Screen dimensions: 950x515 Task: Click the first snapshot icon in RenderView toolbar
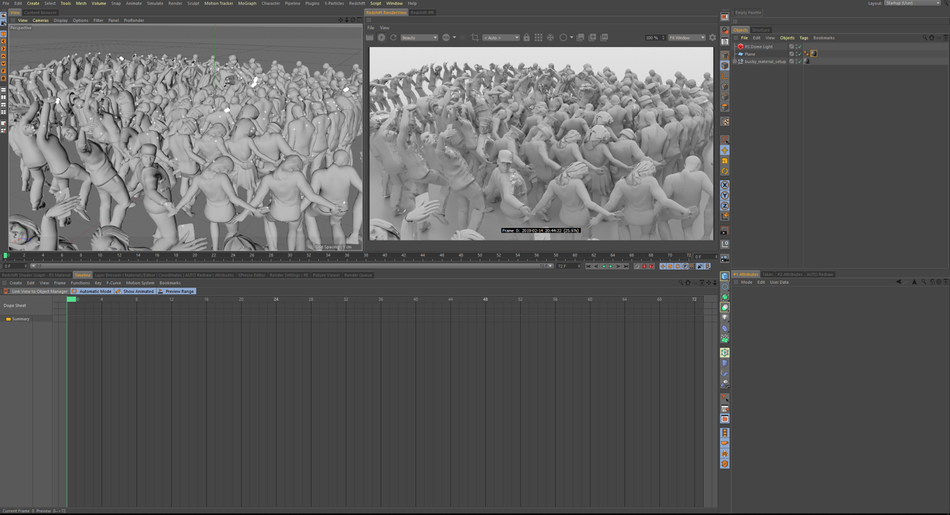(580, 38)
